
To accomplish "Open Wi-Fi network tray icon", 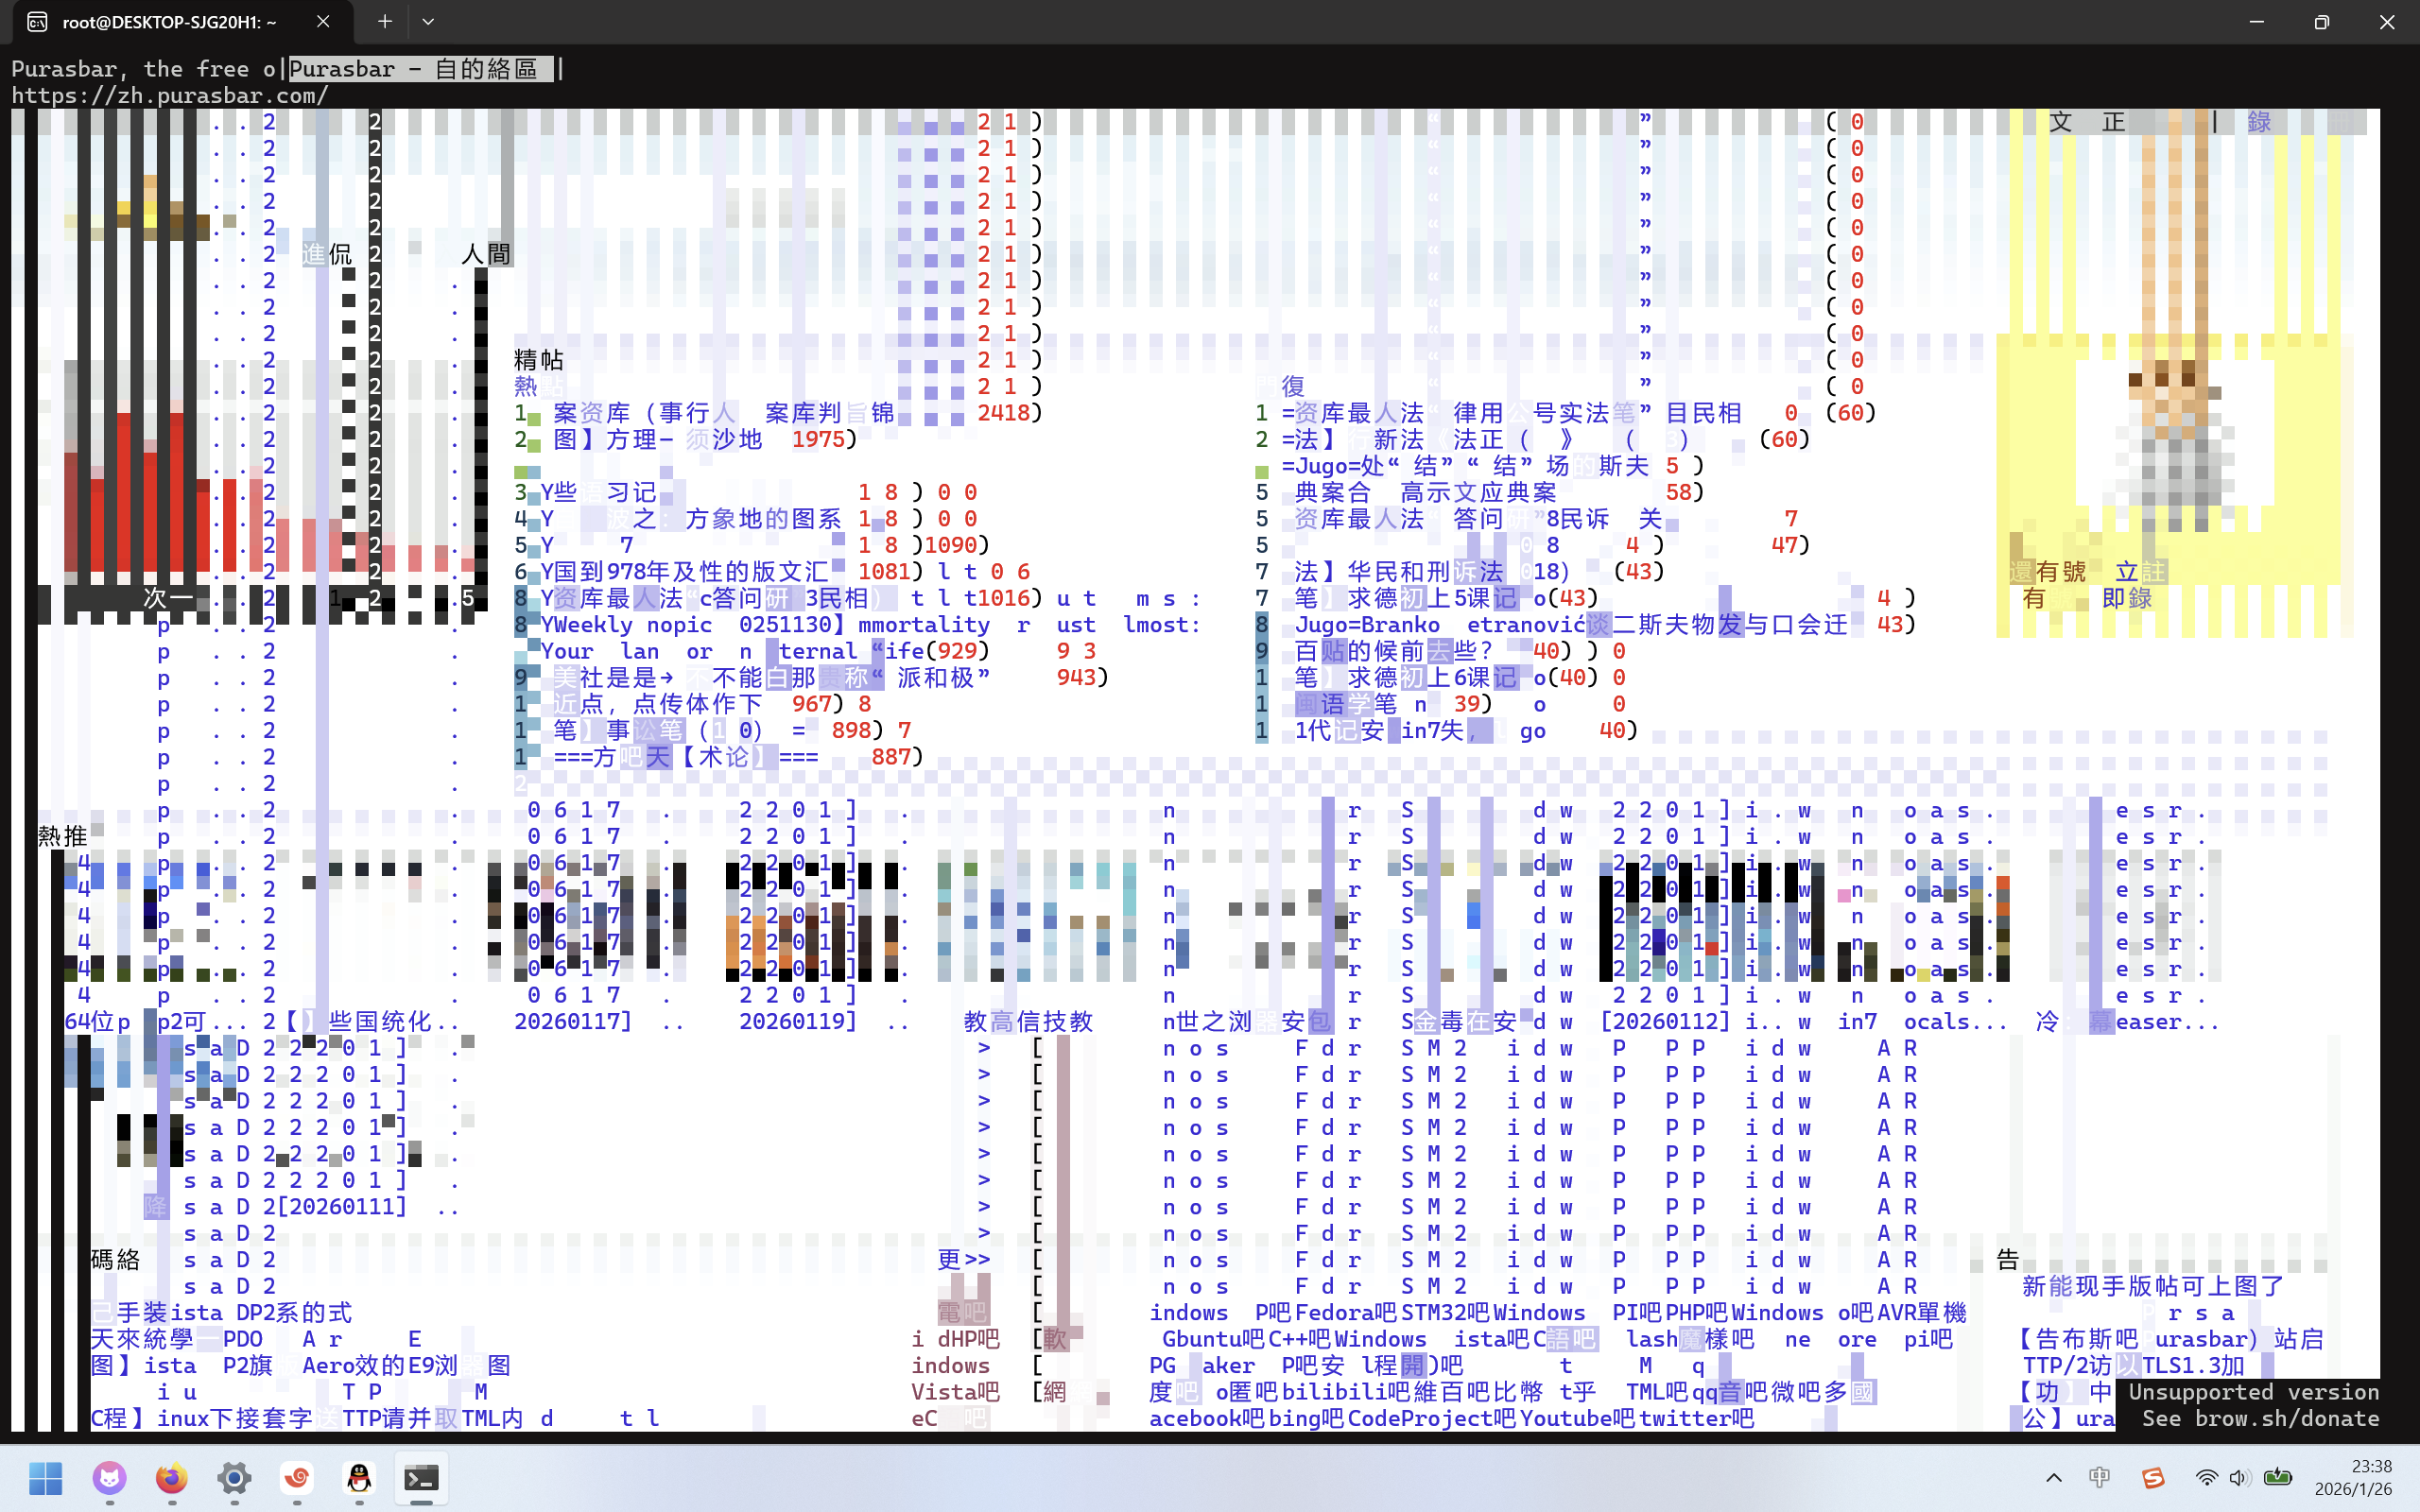I will (x=2205, y=1477).
